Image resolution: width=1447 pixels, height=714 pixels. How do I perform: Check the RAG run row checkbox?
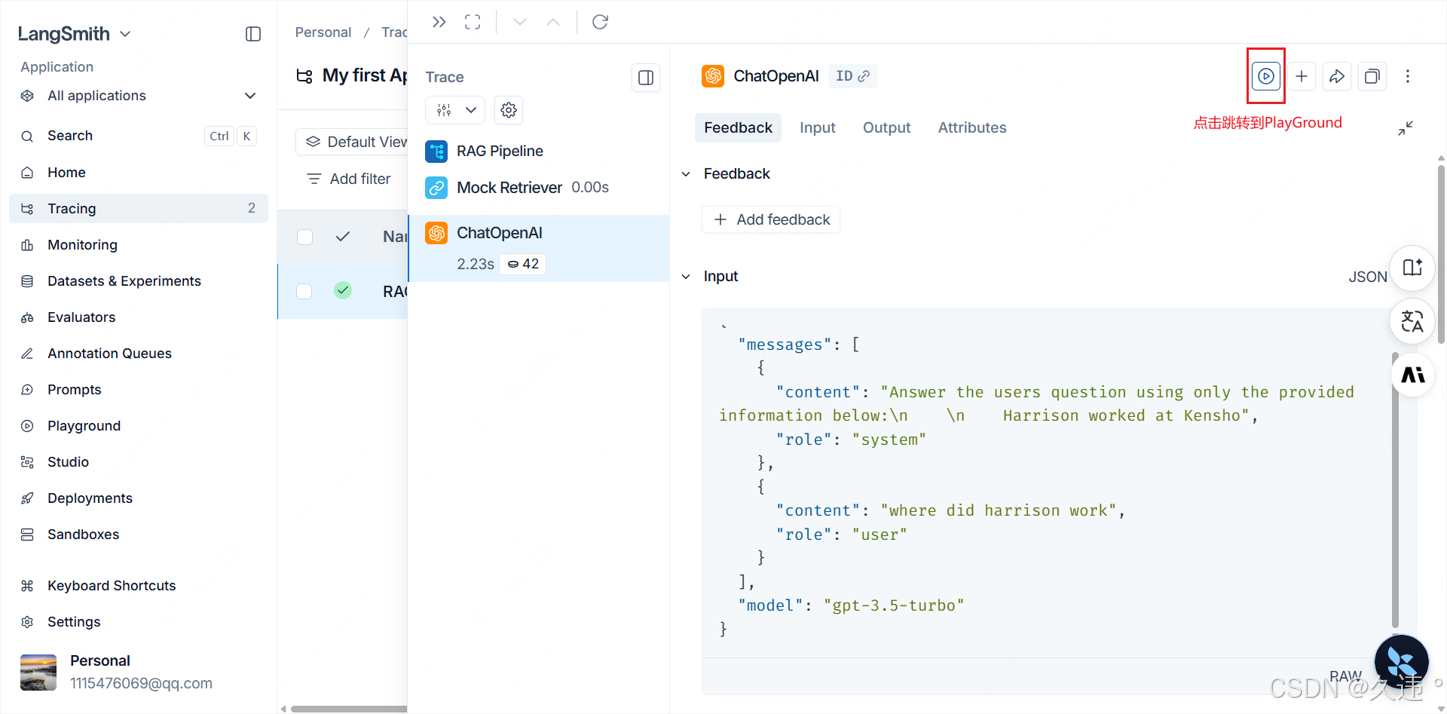(305, 291)
